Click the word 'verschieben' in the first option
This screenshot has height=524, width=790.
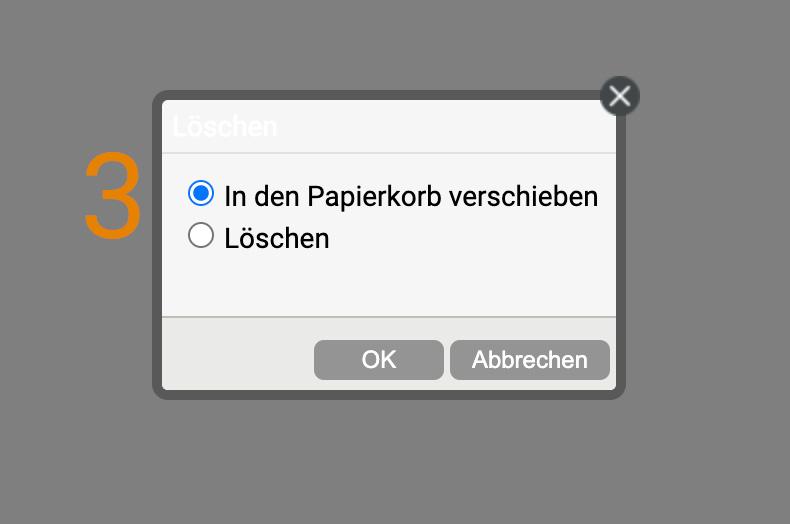523,196
